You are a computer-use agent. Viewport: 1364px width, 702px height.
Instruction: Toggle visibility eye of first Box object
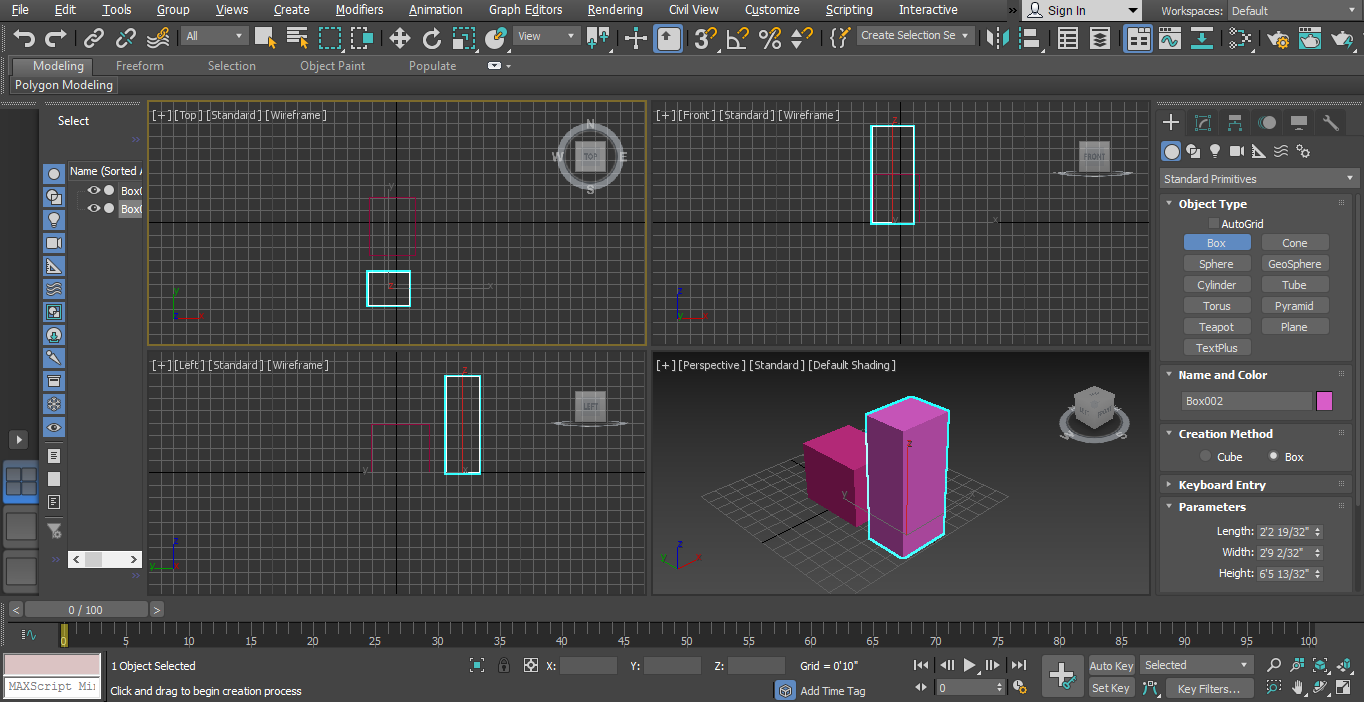click(x=93, y=191)
